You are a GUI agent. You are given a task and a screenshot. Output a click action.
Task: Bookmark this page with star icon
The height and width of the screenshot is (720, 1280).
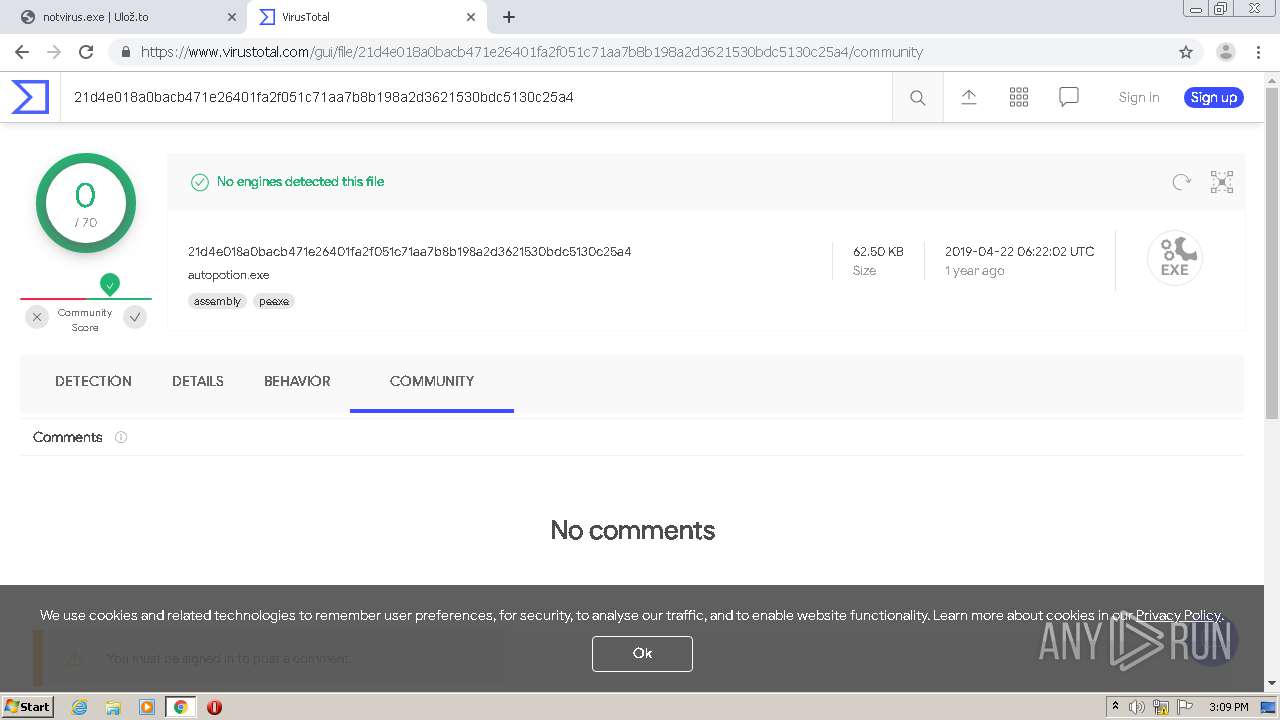[1186, 52]
